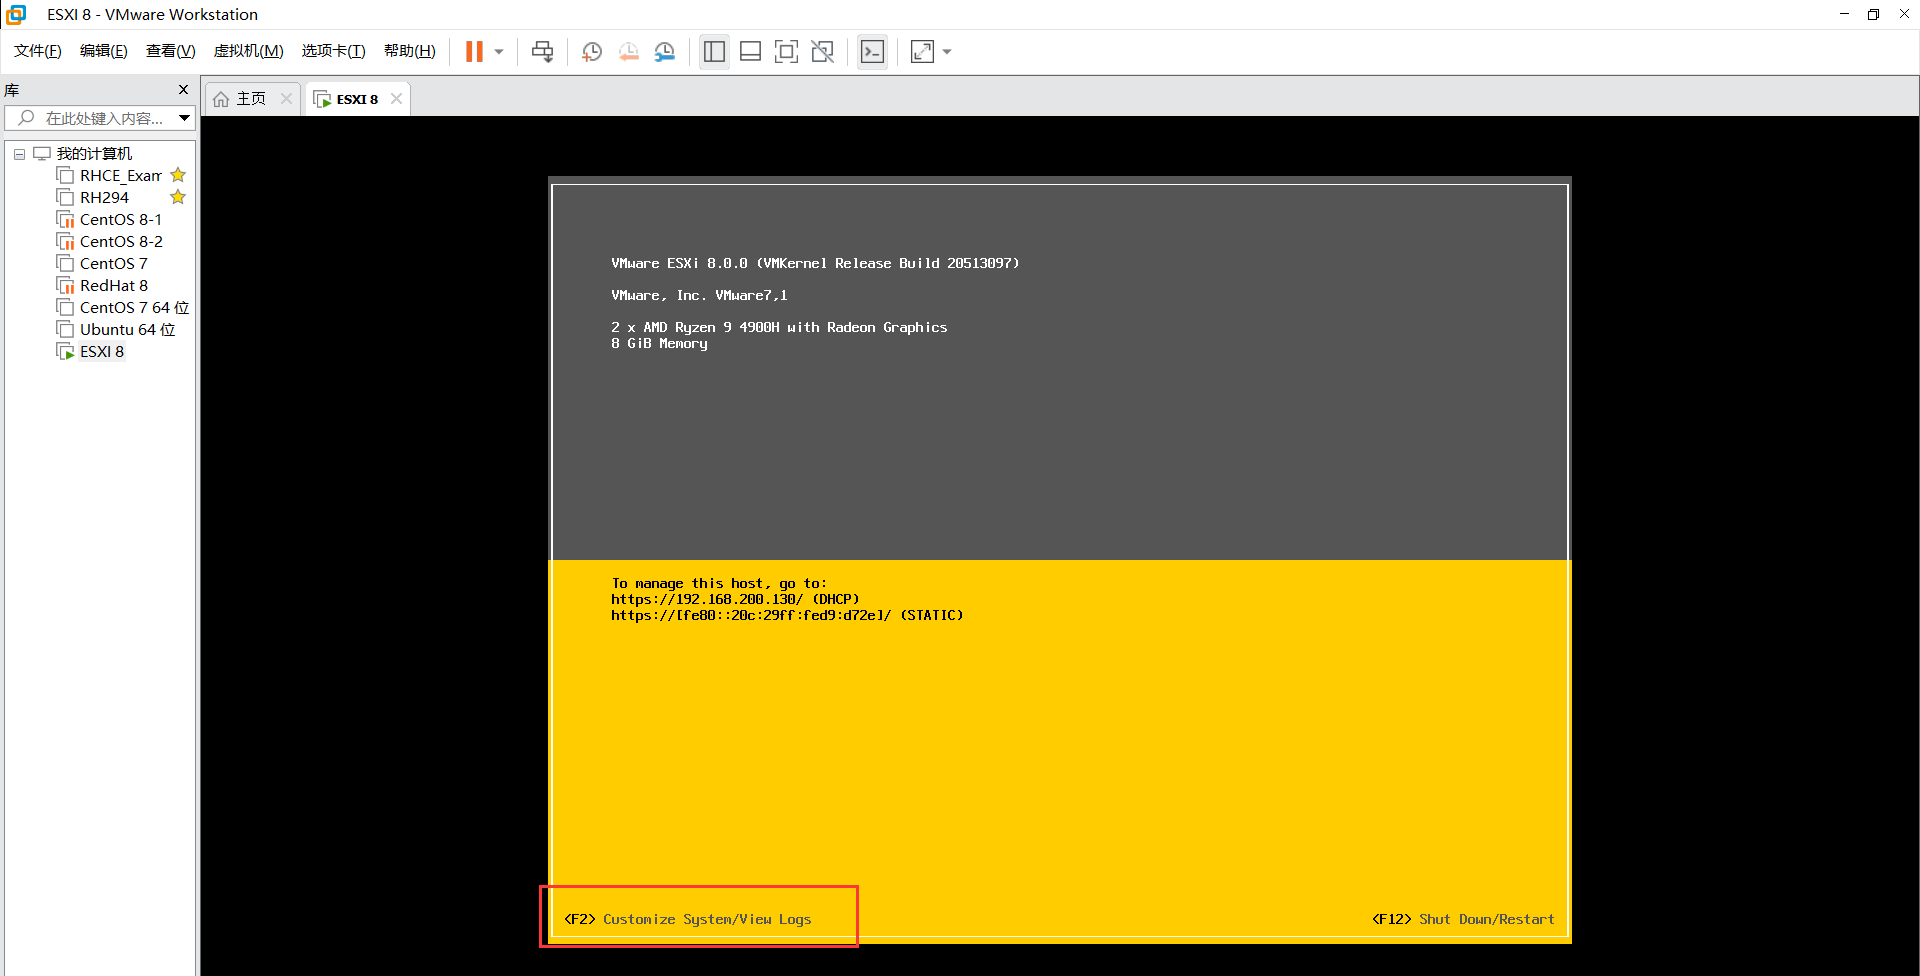This screenshot has height=976, width=1920.
Task: Click the stretch guest display icon
Action: tap(922, 52)
